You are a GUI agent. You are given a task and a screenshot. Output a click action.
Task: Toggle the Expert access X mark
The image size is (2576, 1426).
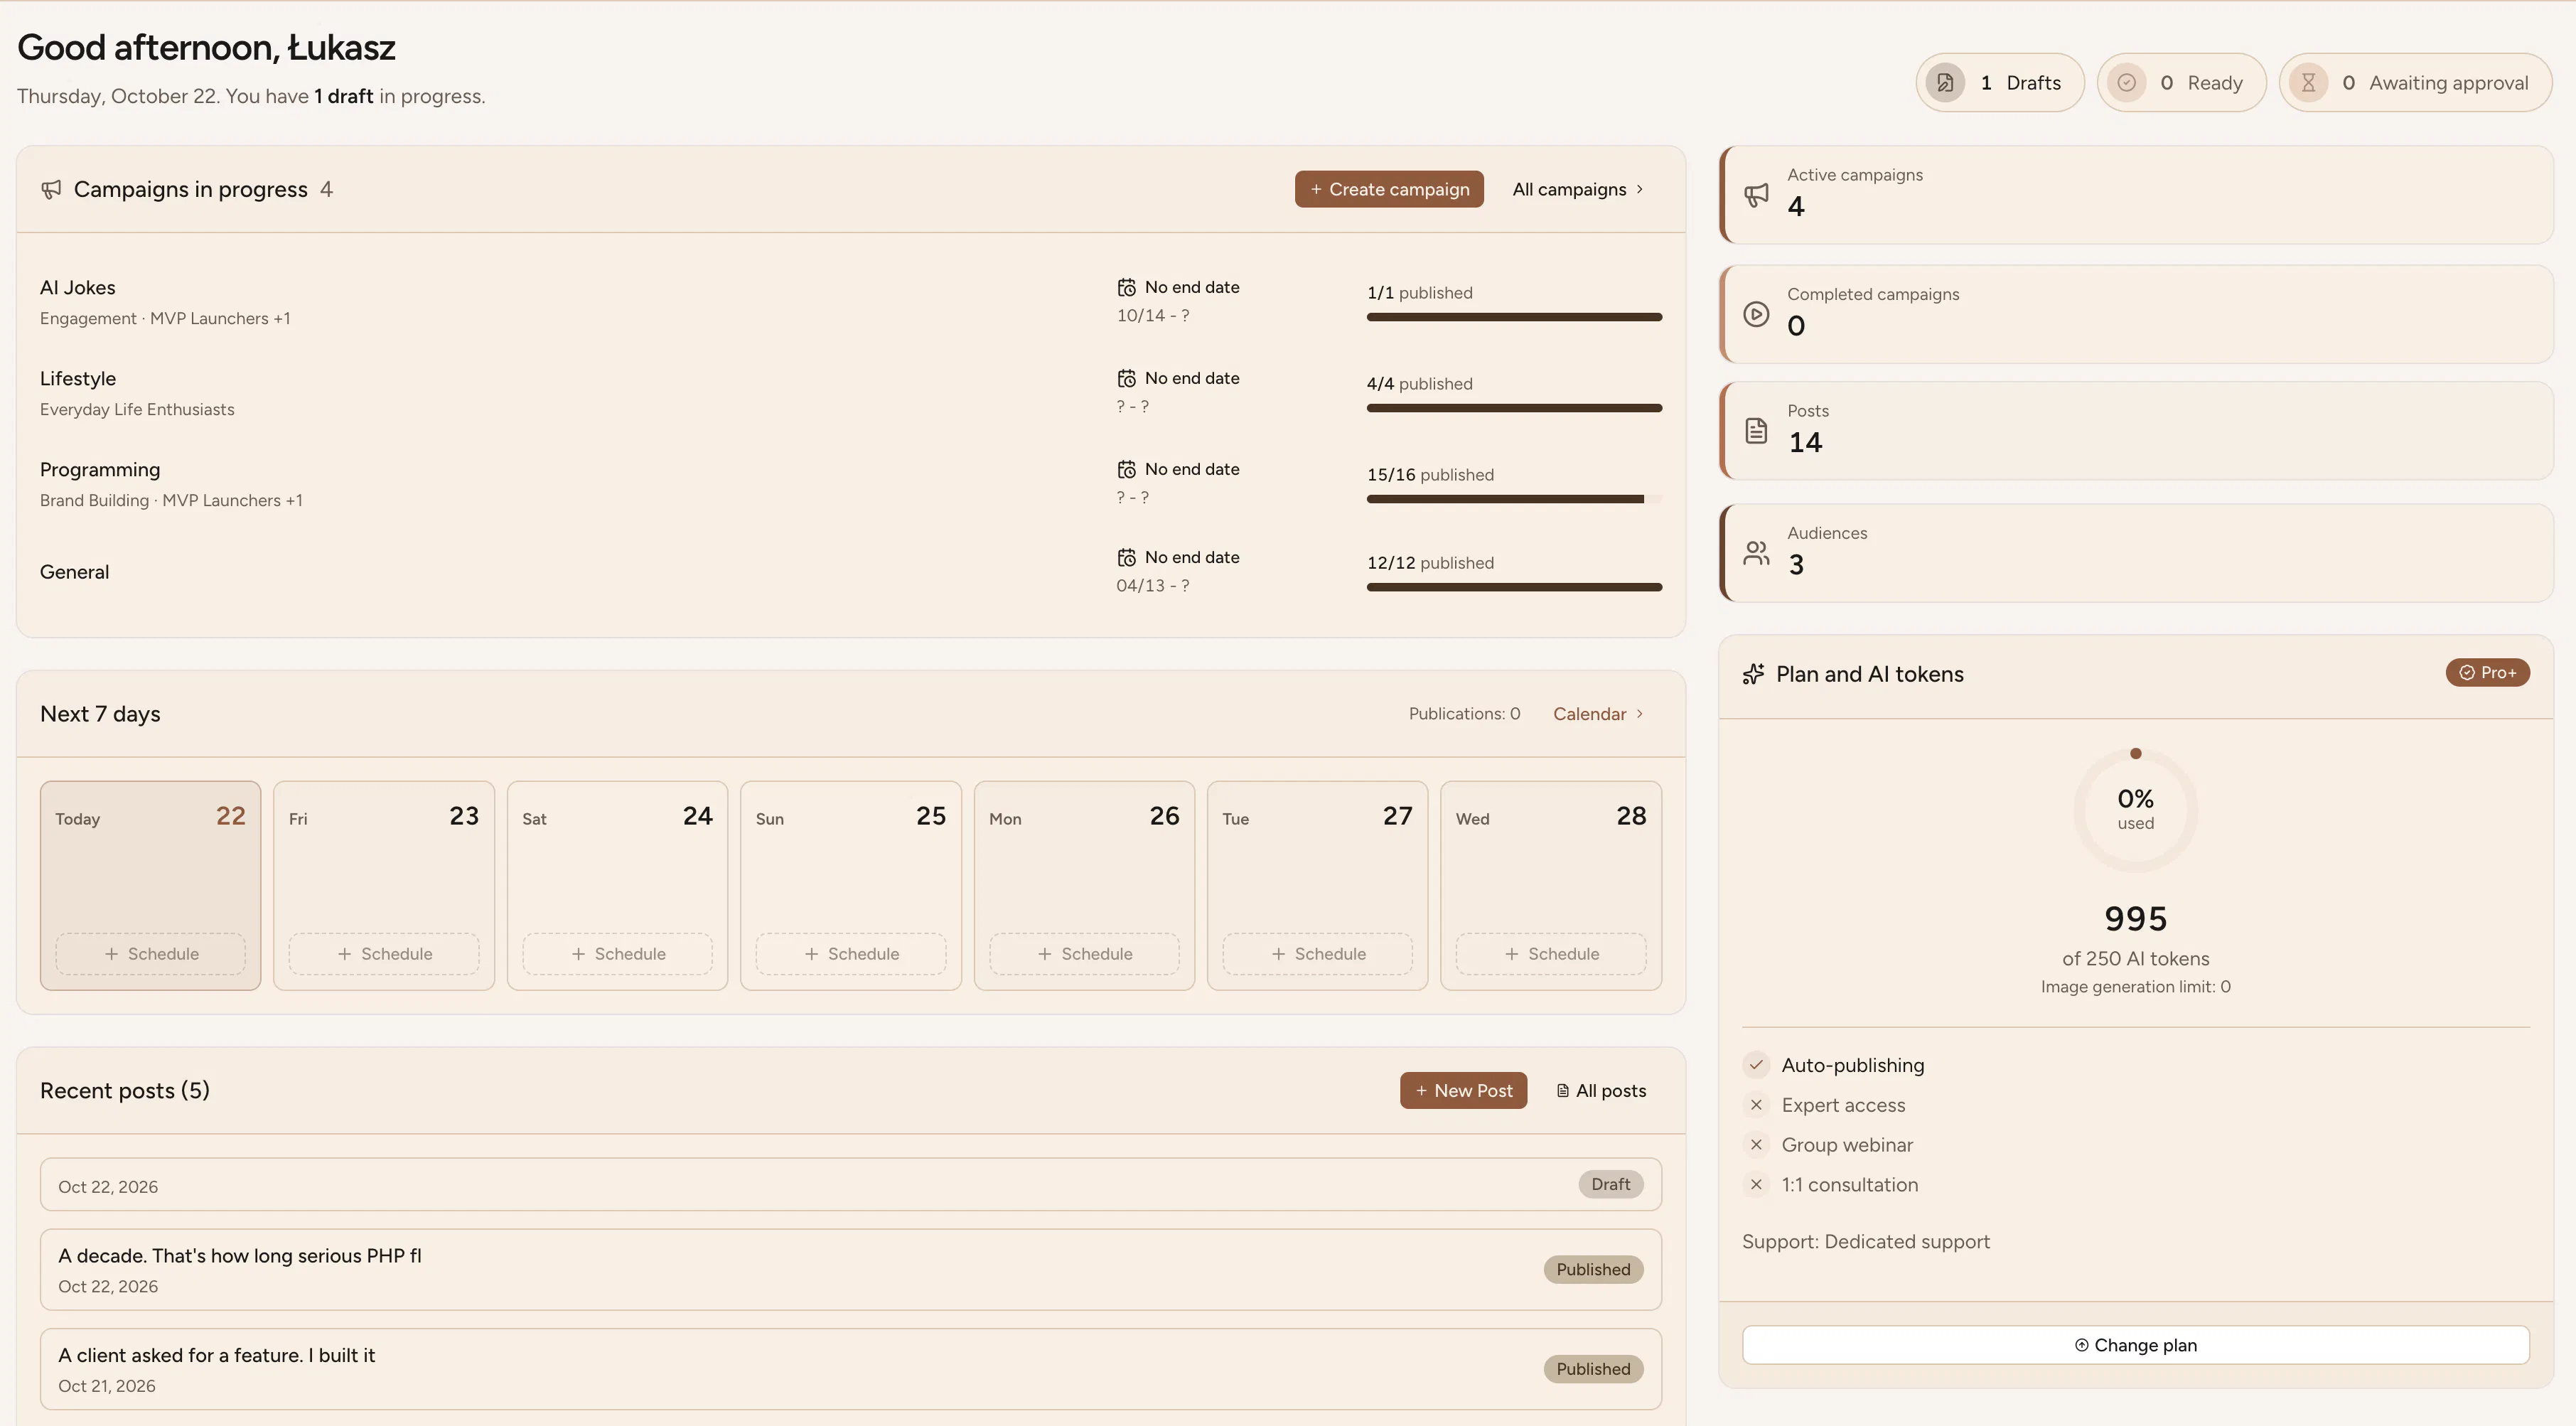coord(1756,1105)
